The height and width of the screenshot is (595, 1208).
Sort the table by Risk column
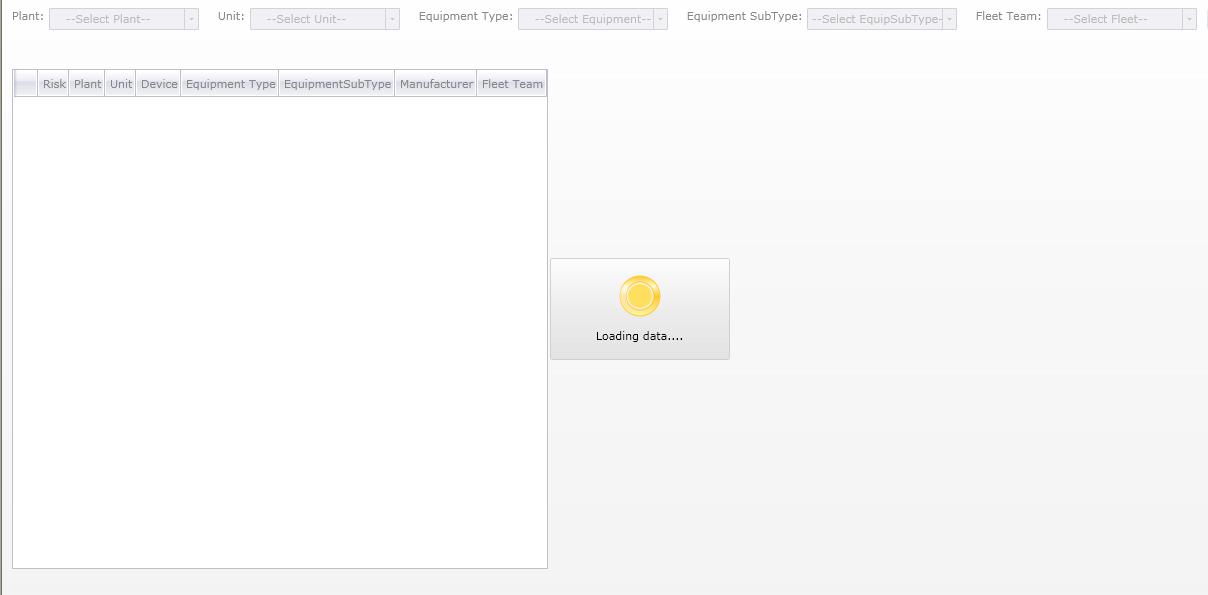pos(54,84)
